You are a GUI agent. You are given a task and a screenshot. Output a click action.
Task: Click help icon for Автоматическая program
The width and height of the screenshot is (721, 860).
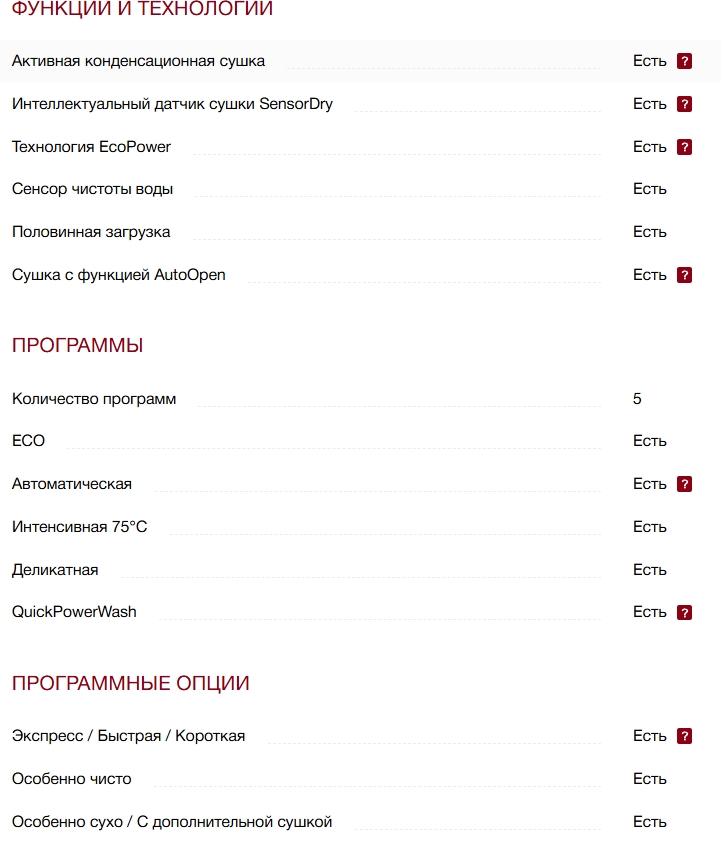[x=684, y=484]
